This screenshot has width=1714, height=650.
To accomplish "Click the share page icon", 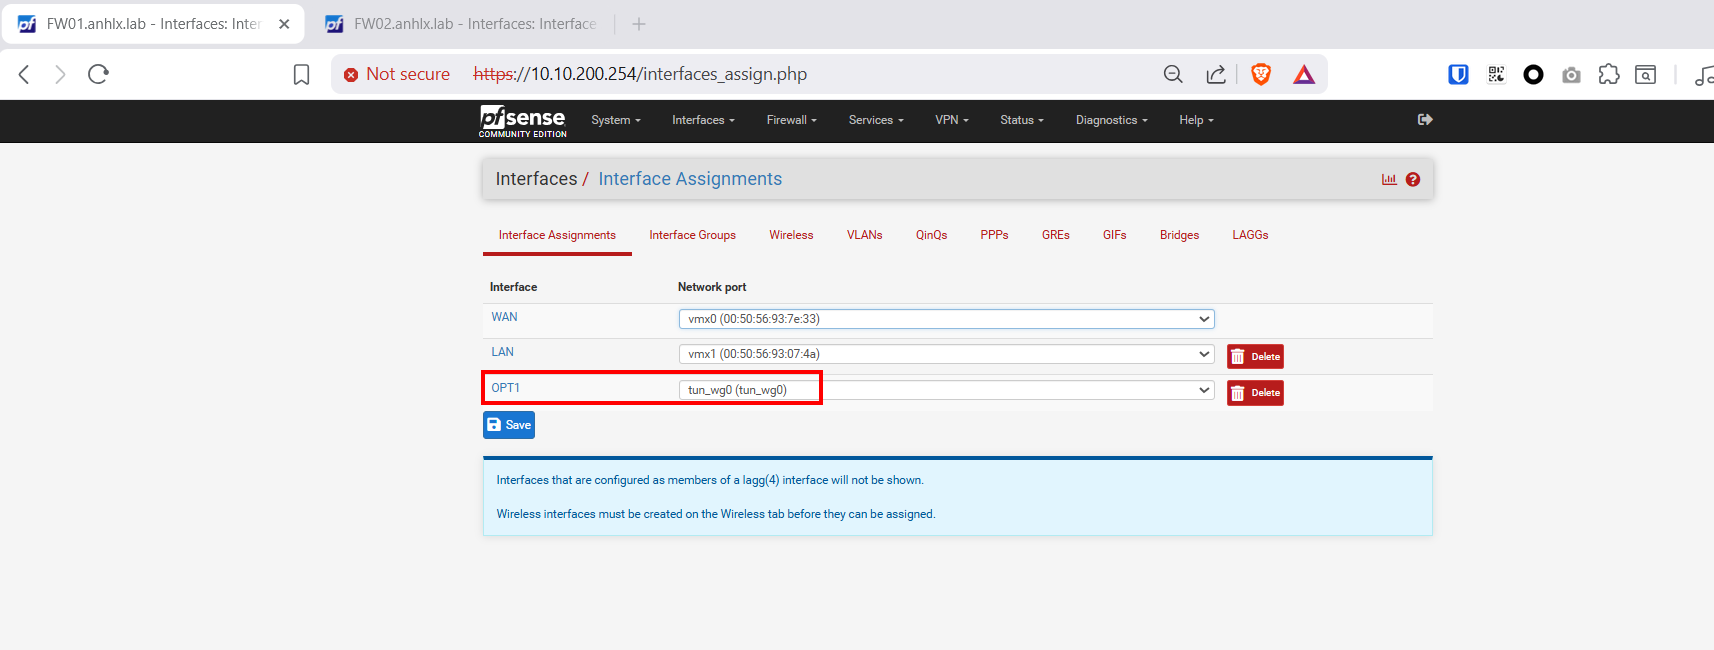I will 1215,74.
